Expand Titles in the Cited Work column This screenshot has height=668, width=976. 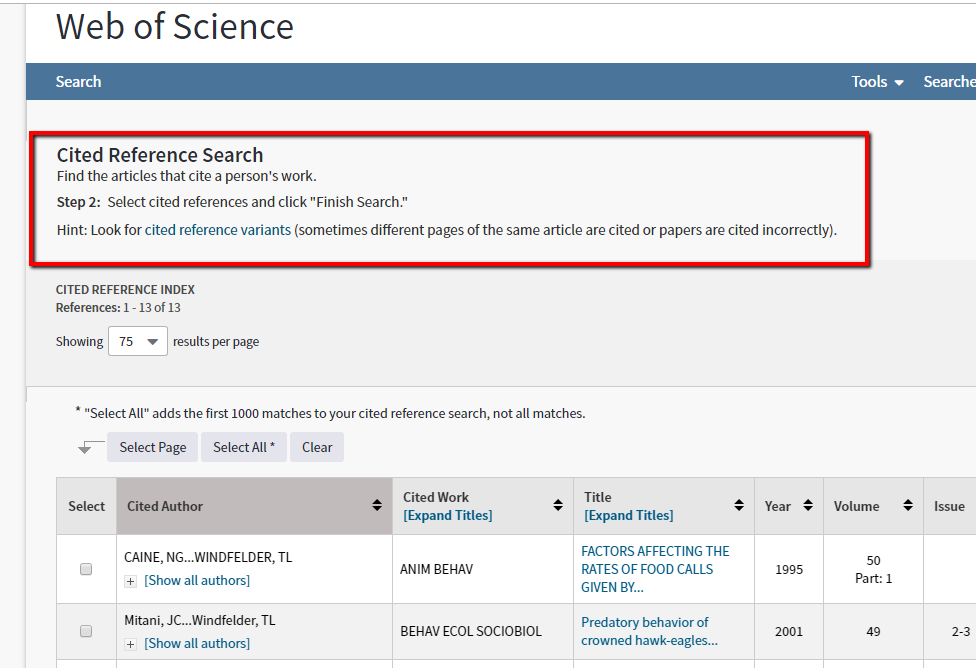coord(448,515)
